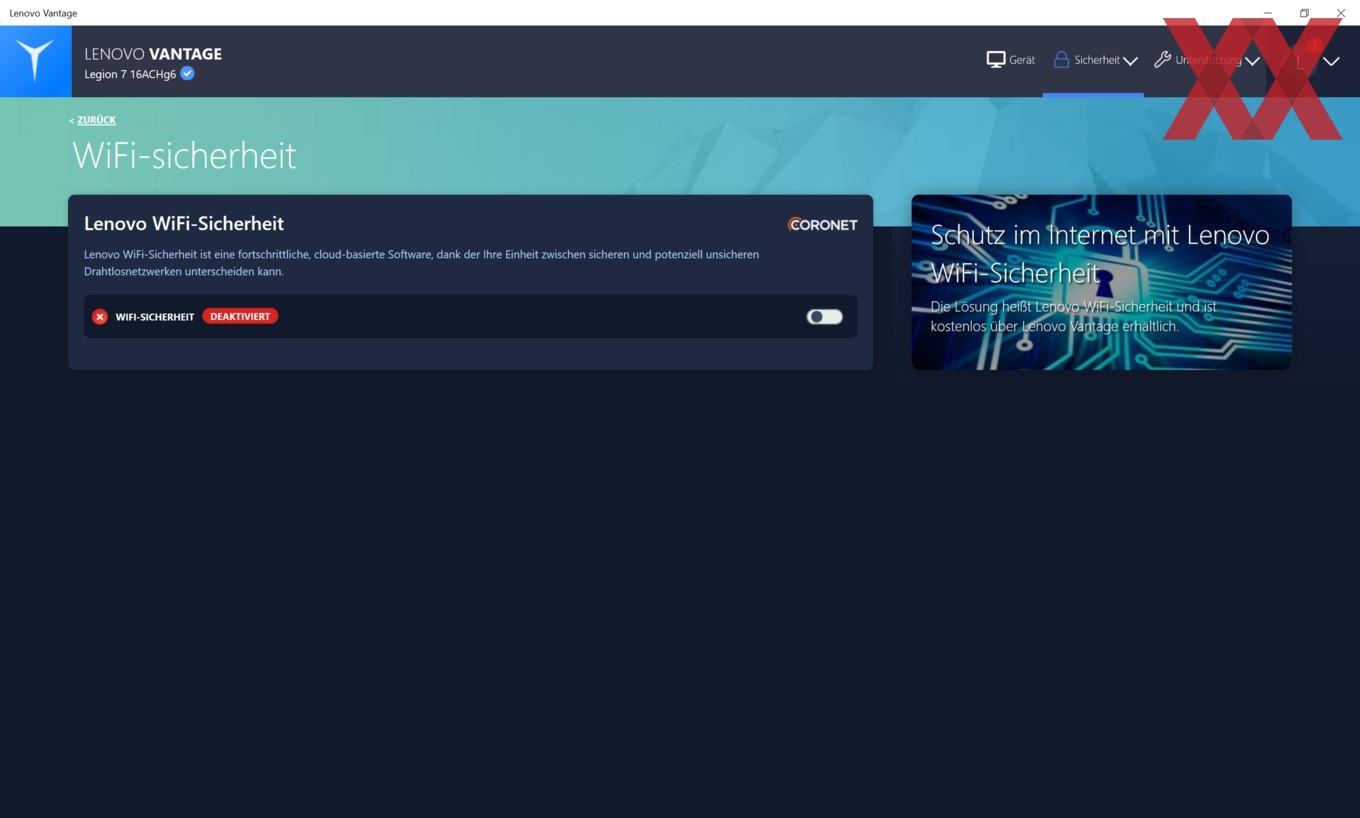Click the Legion 7 16ACHg6 device name

pyautogui.click(x=130, y=74)
